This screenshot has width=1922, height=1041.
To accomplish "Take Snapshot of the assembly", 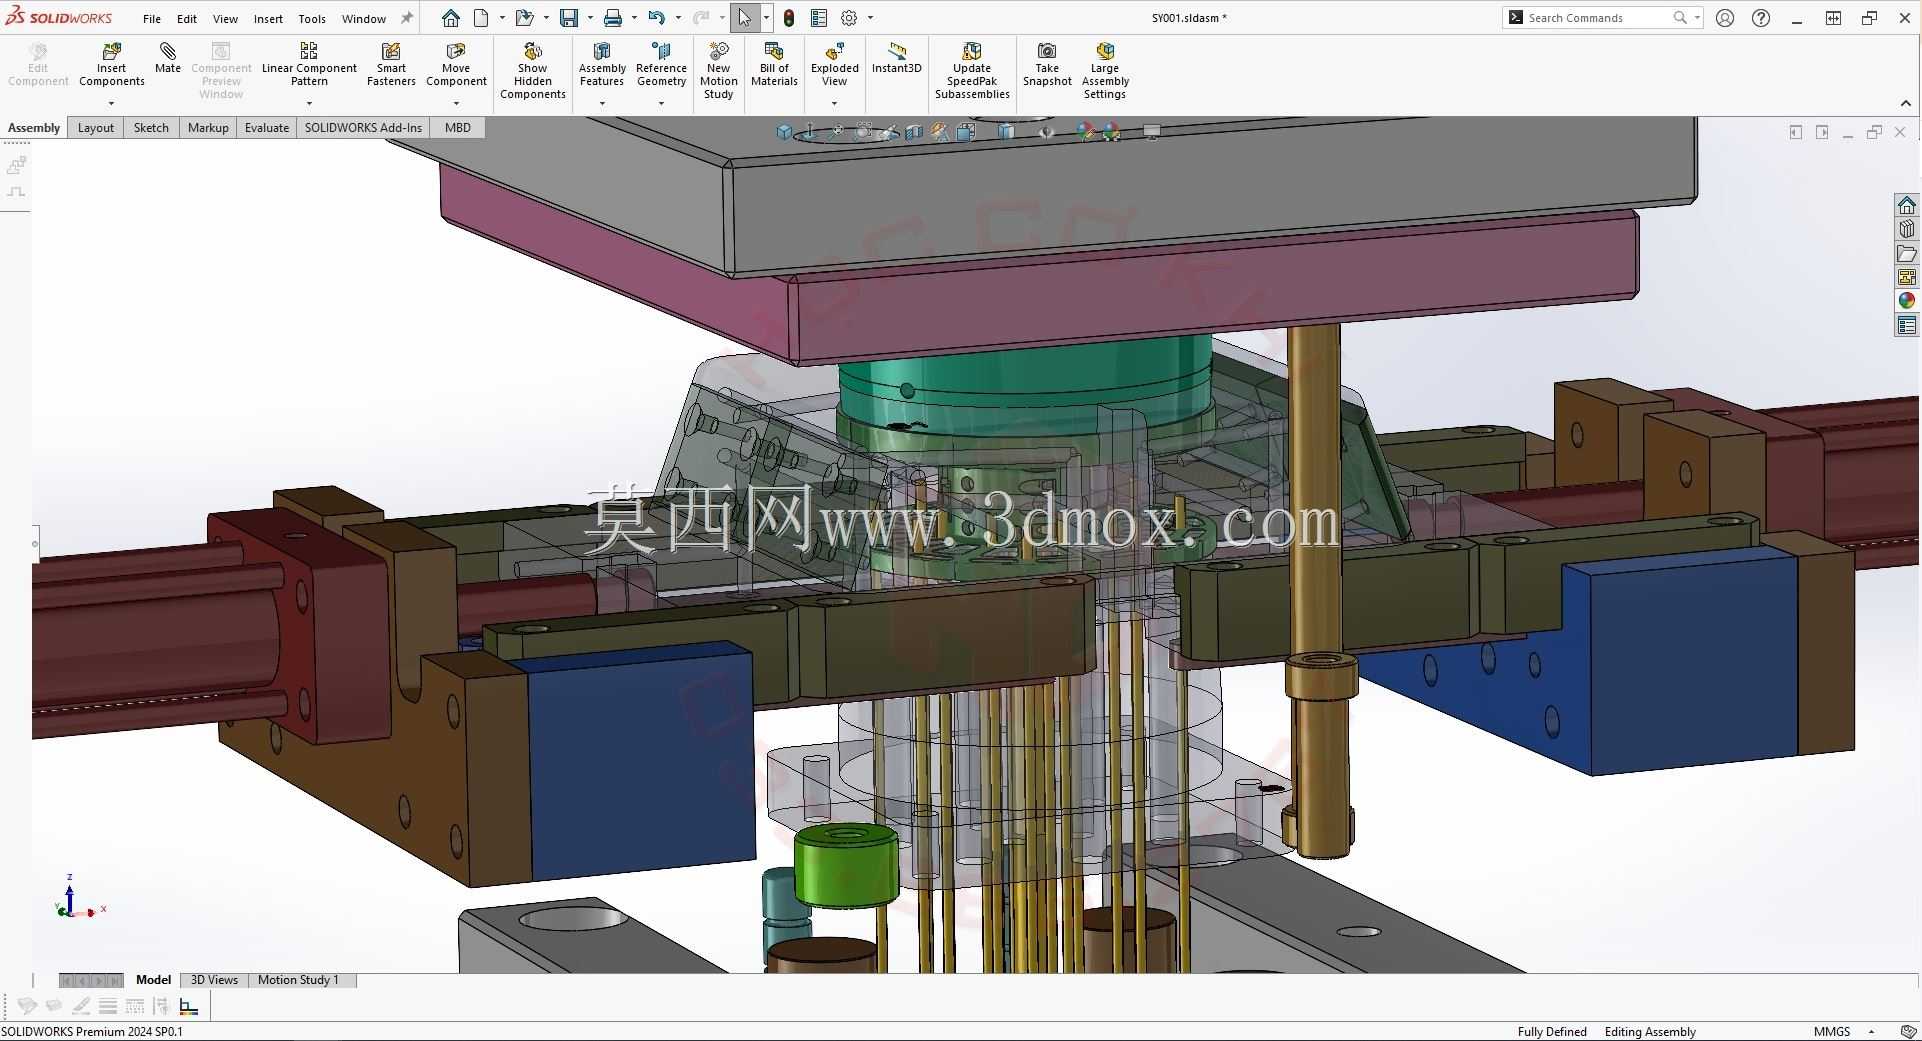I will (x=1047, y=66).
